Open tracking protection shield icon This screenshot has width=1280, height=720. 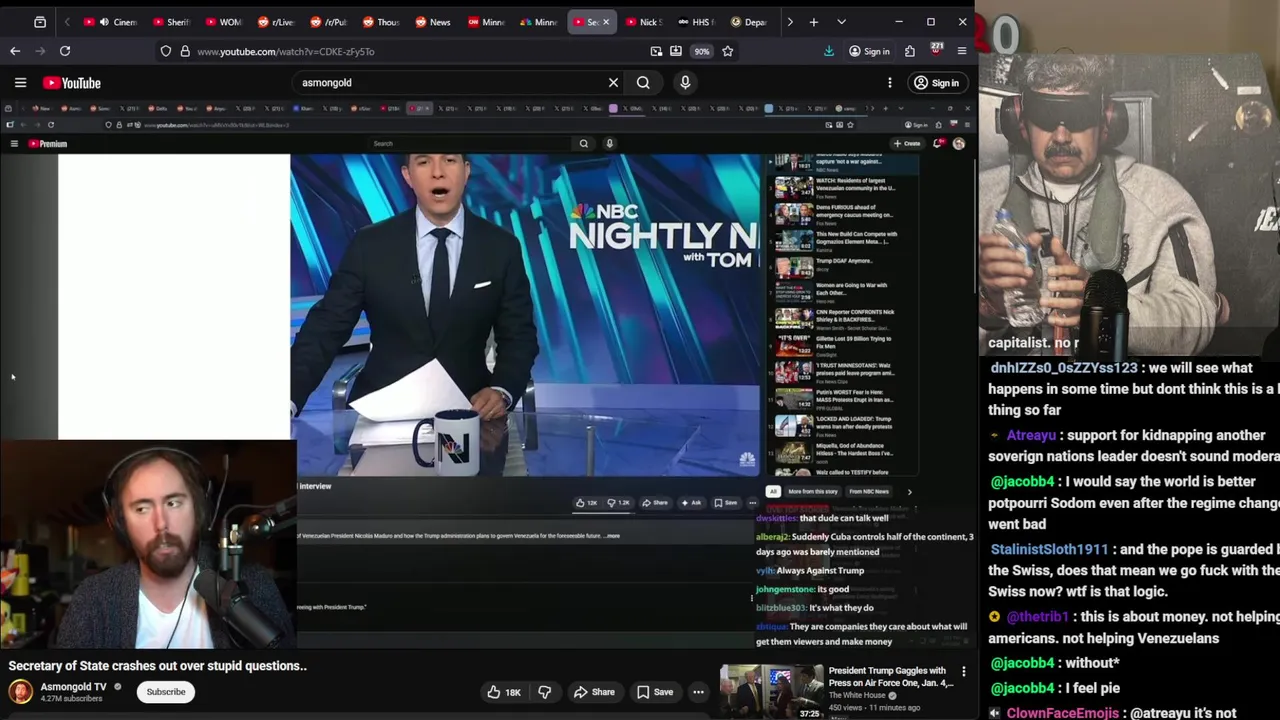pos(166,51)
